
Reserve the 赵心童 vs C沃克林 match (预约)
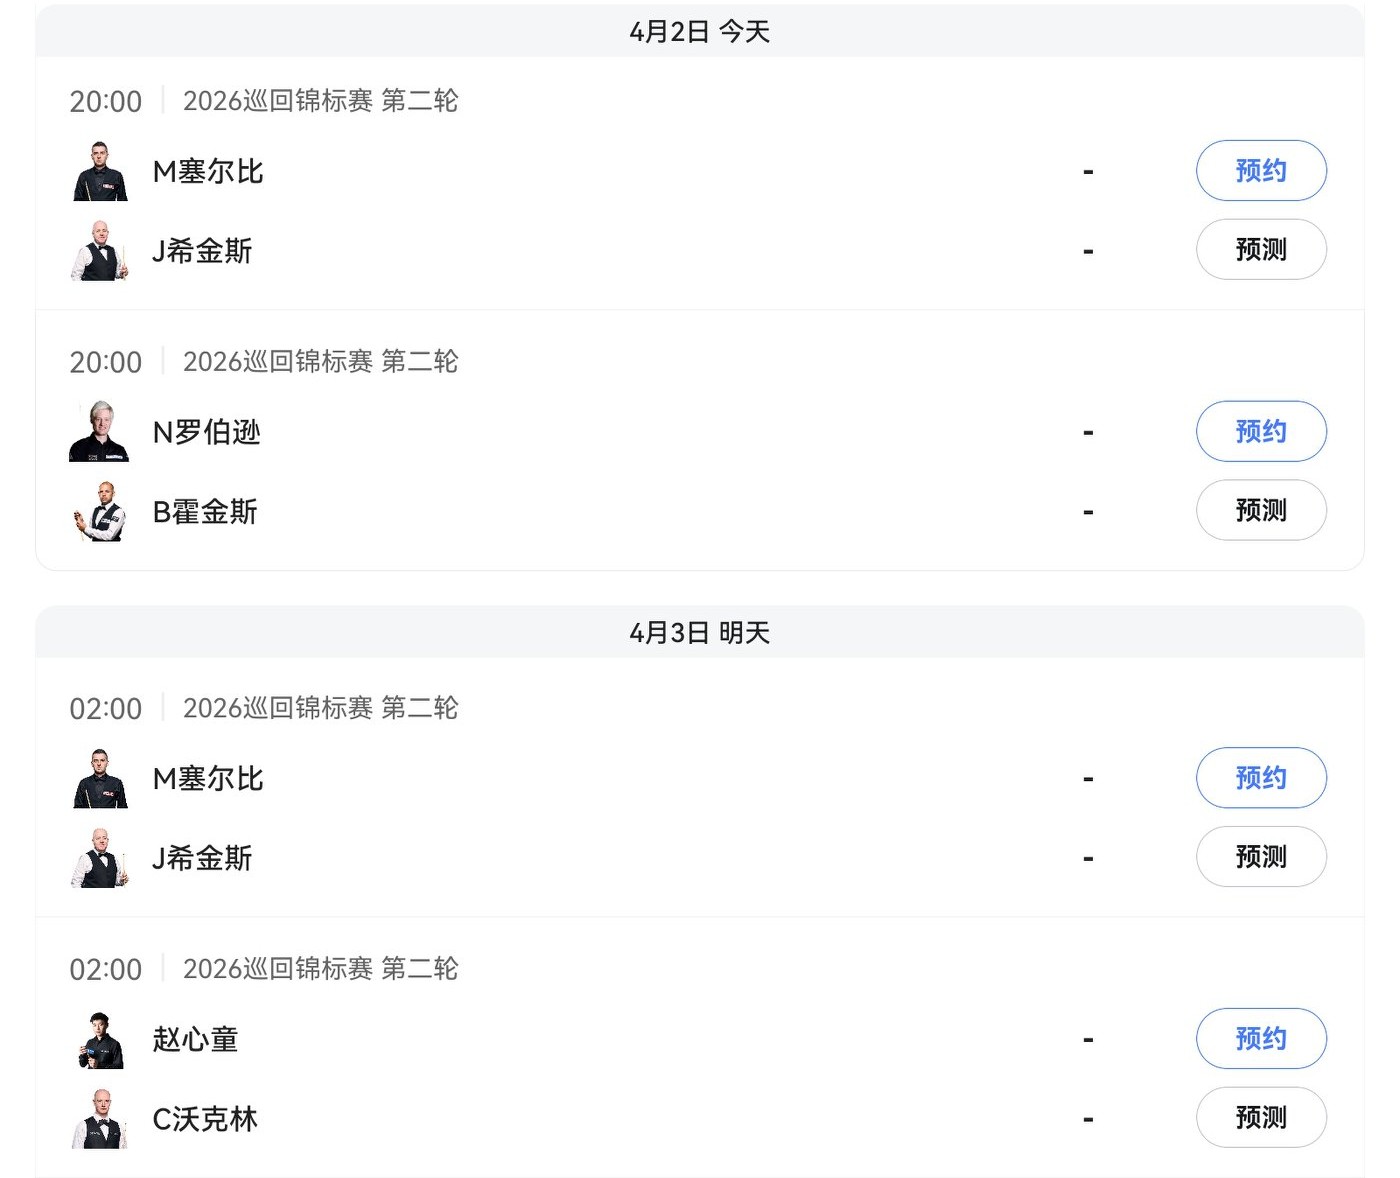coord(1260,1039)
